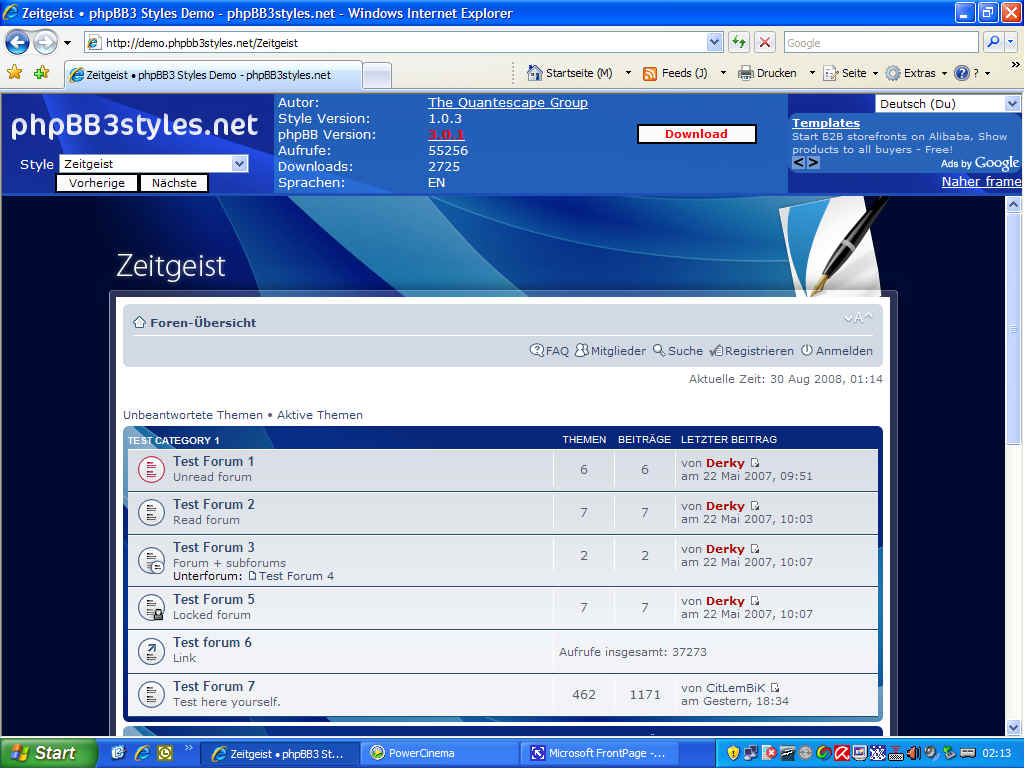Screen dimensions: 1024x768
Task: Click the Internet Explorer quick launch icon
Action: pos(142,753)
